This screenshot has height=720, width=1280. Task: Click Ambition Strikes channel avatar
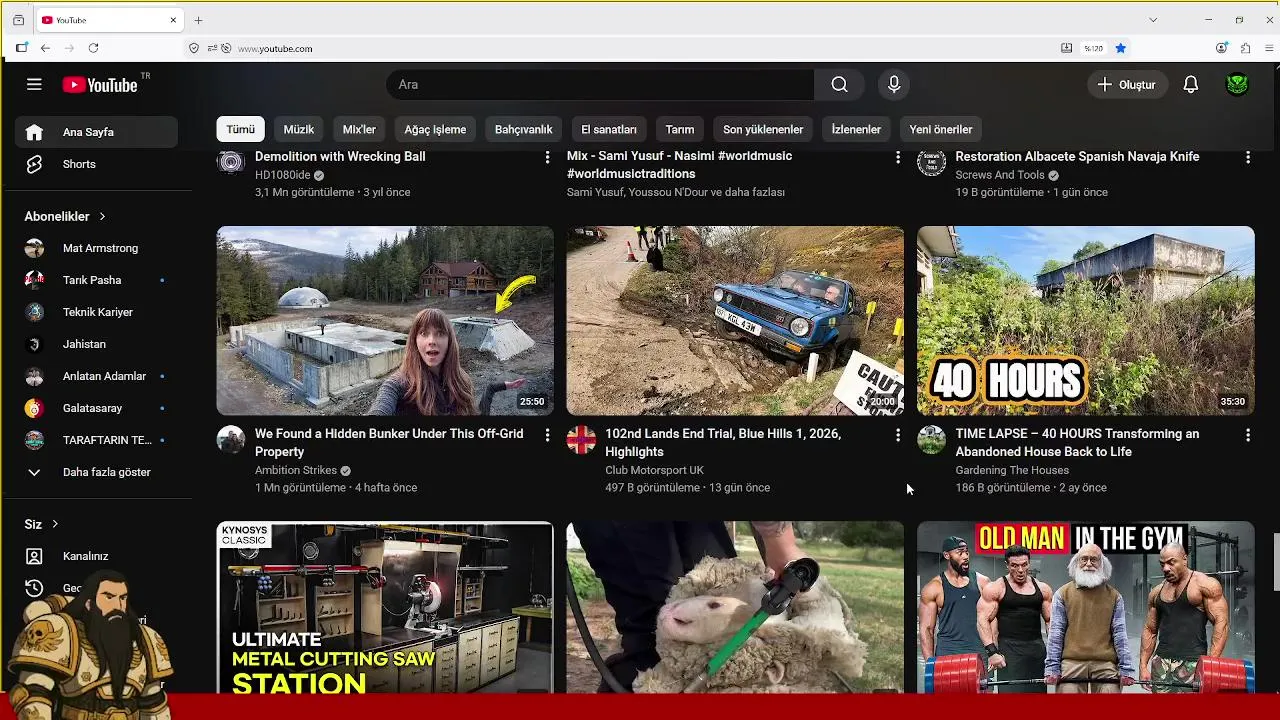click(231, 440)
